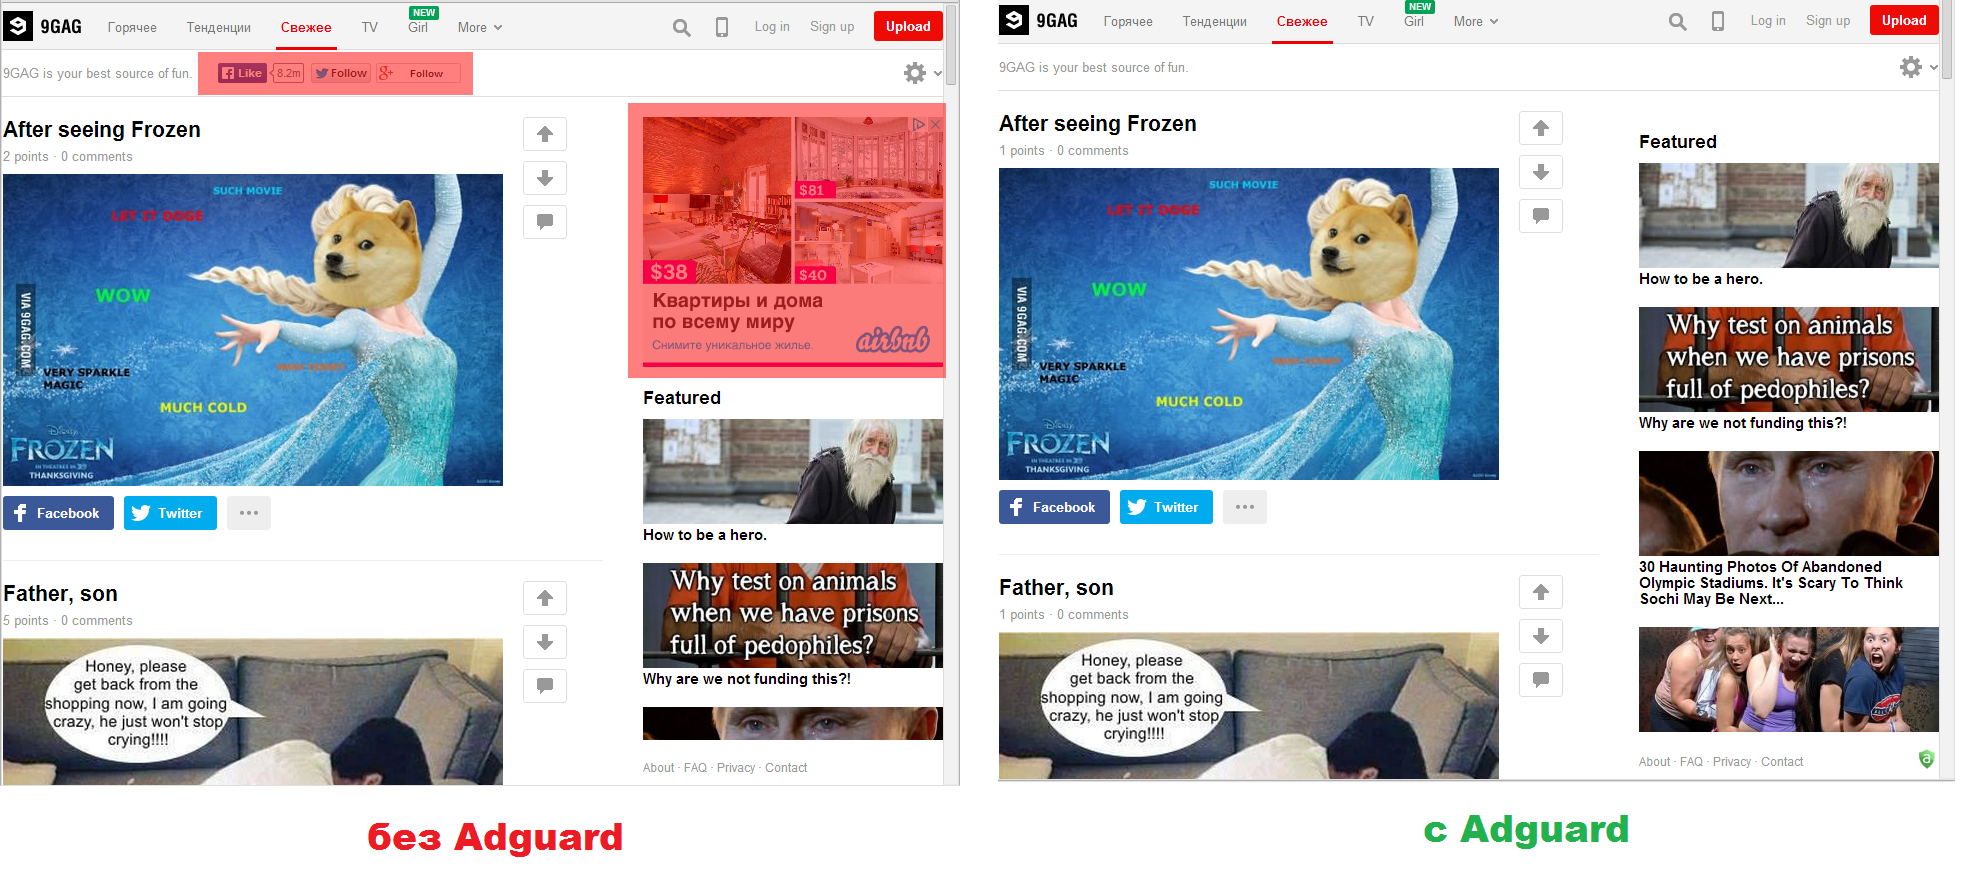
Task: Click the Google+ Follow button in the header
Action: [x=418, y=73]
